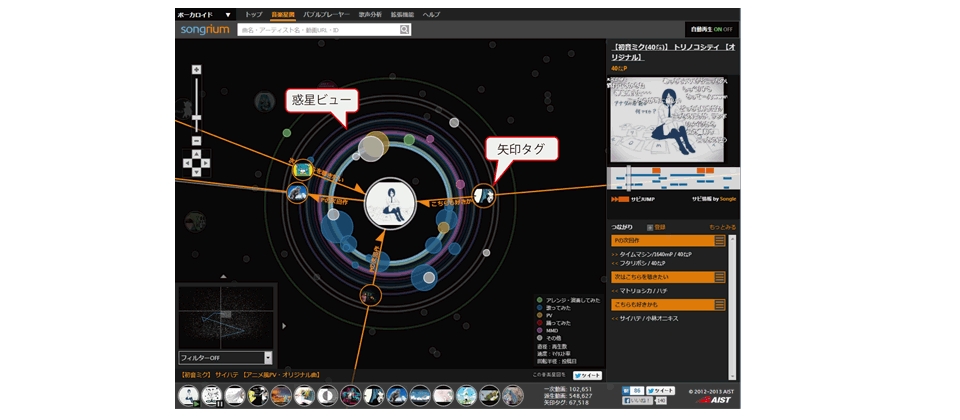
Task: Click the songrium logo
Action: (x=205, y=30)
